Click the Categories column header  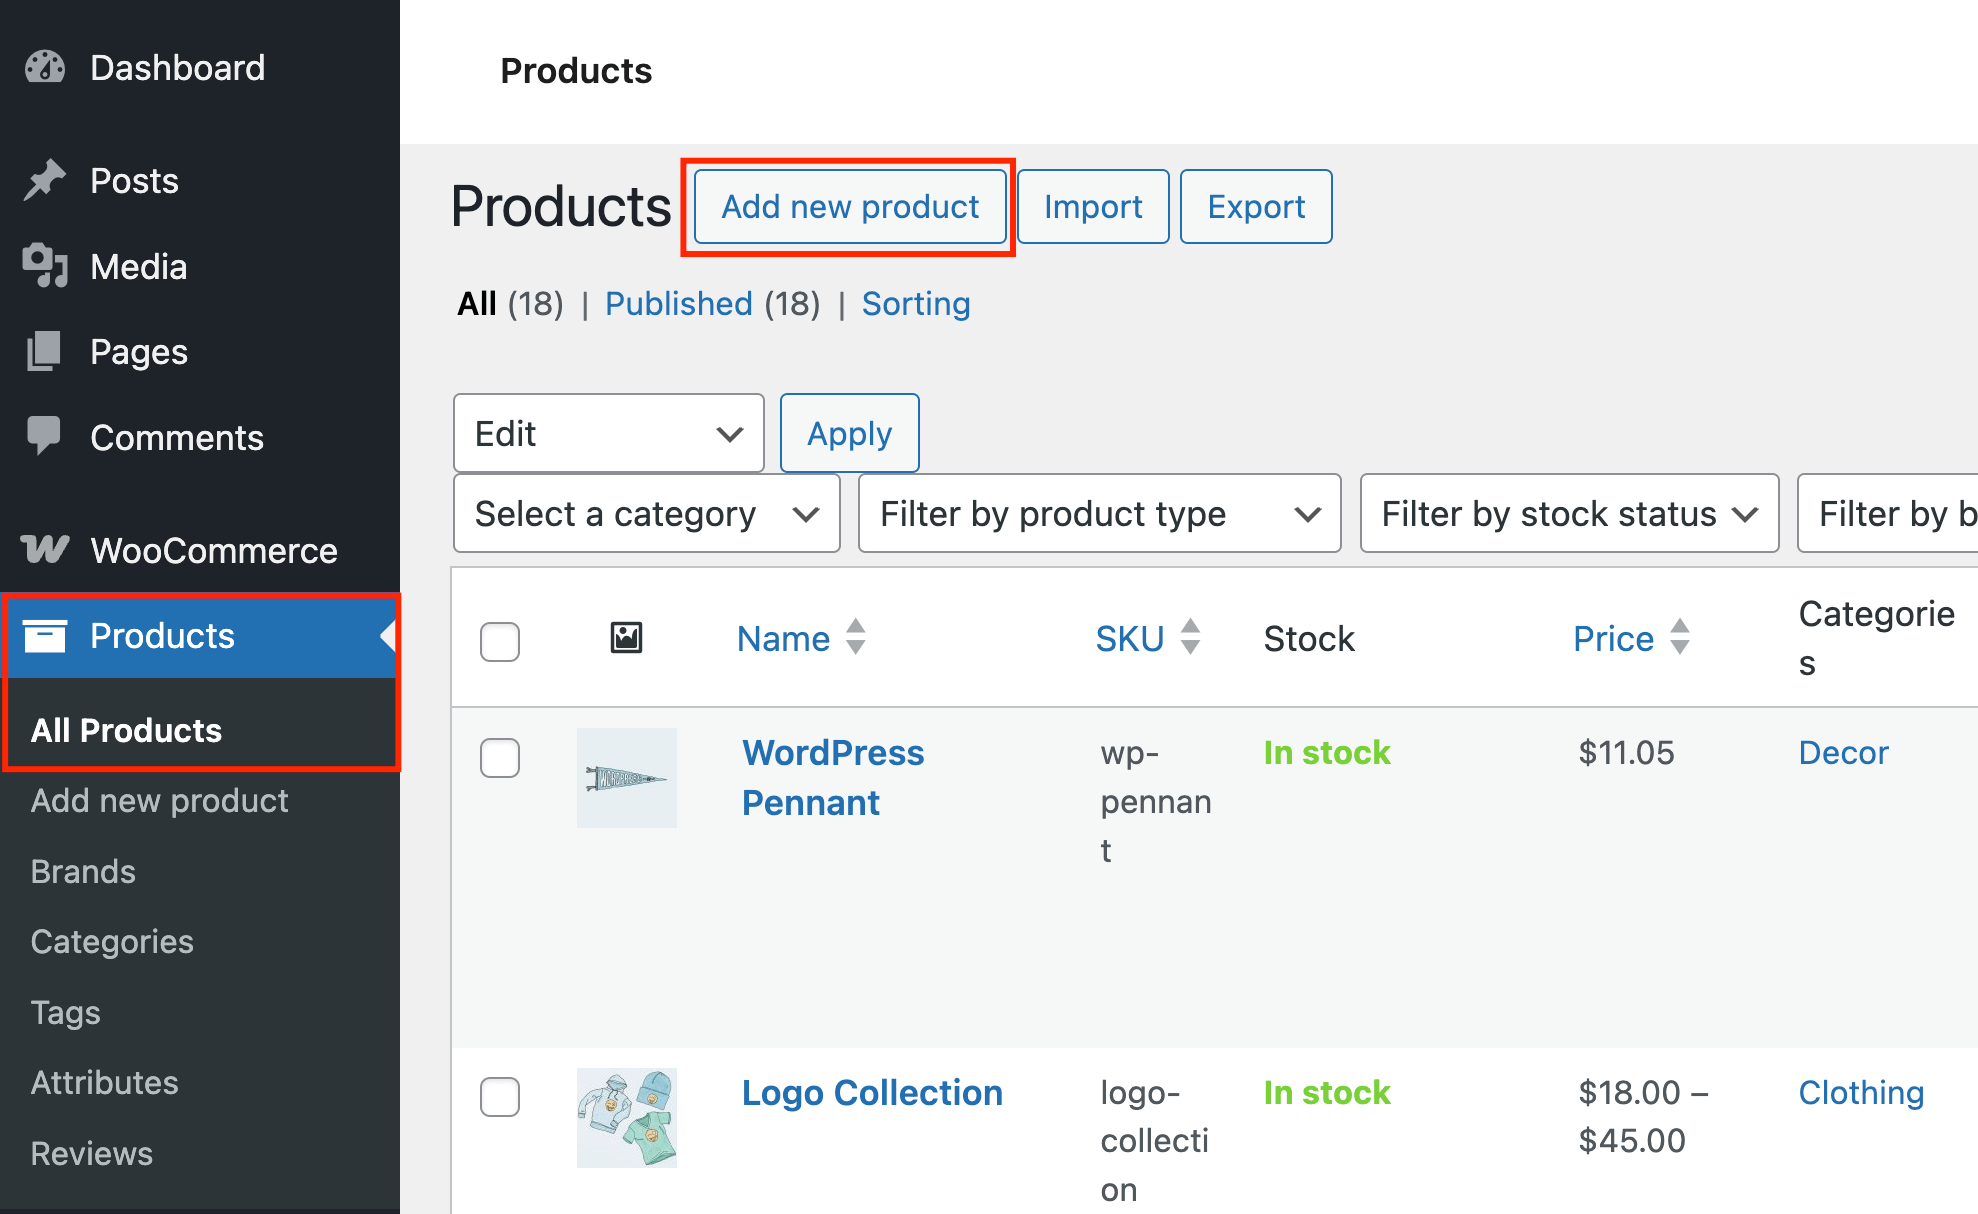(x=1877, y=638)
